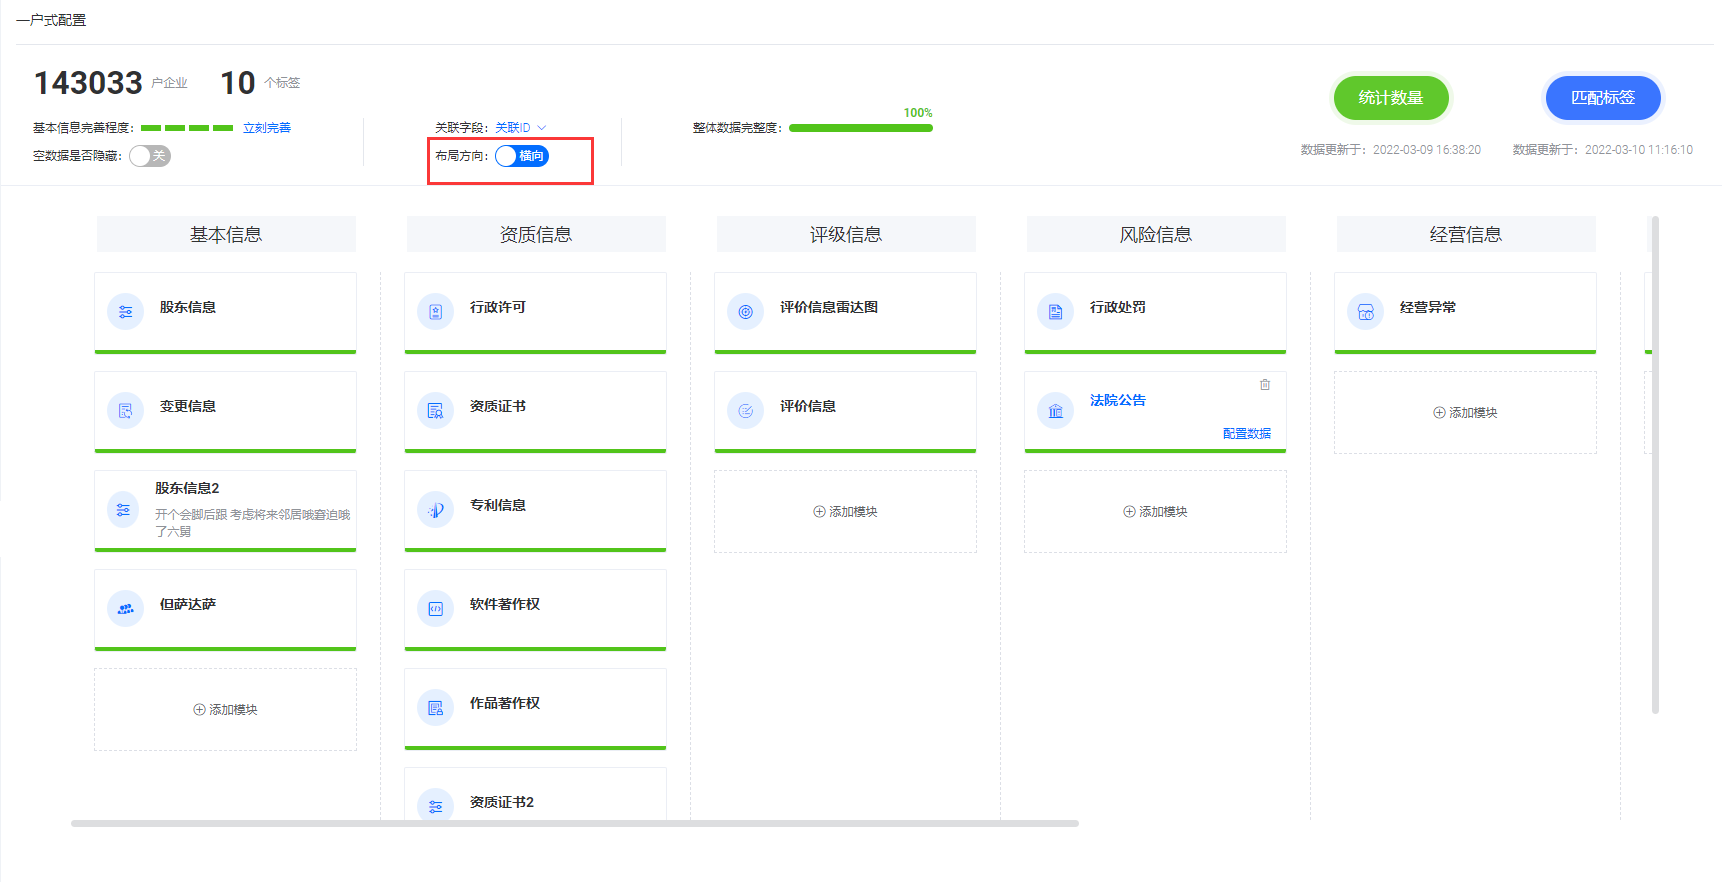
Task: Click the 评价信息雷达图 card title
Action: point(829,307)
